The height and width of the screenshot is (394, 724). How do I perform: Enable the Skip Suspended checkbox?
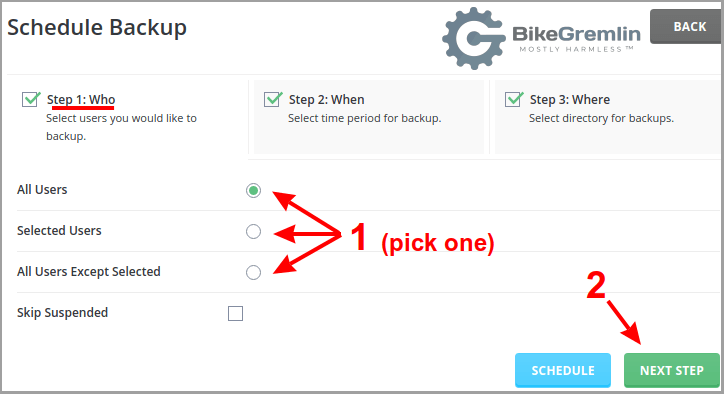(x=235, y=313)
